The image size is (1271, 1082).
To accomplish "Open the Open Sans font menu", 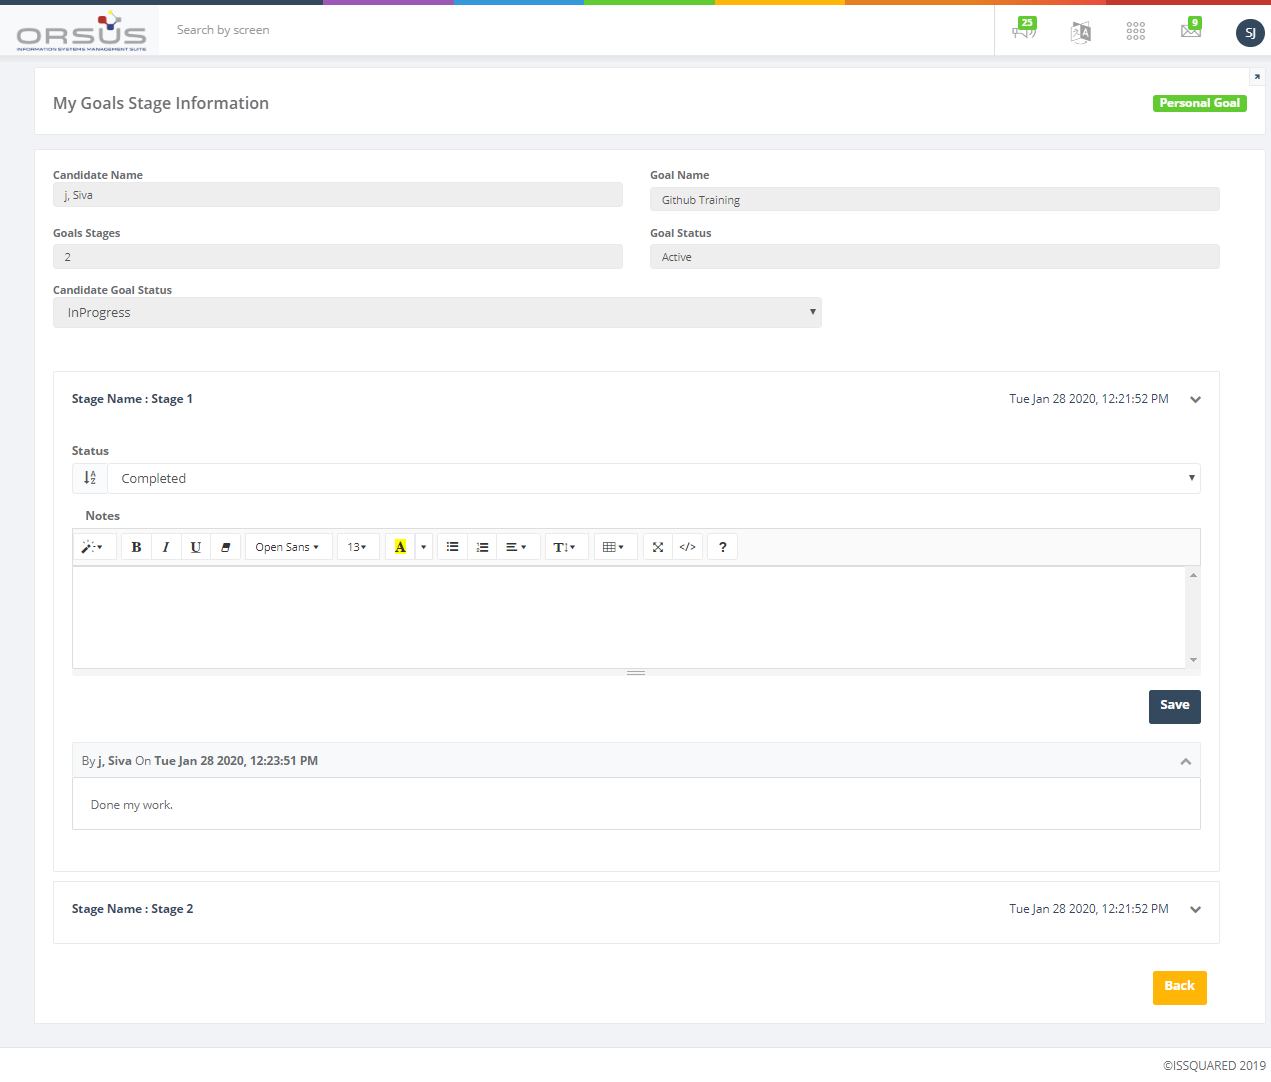I will click(287, 547).
